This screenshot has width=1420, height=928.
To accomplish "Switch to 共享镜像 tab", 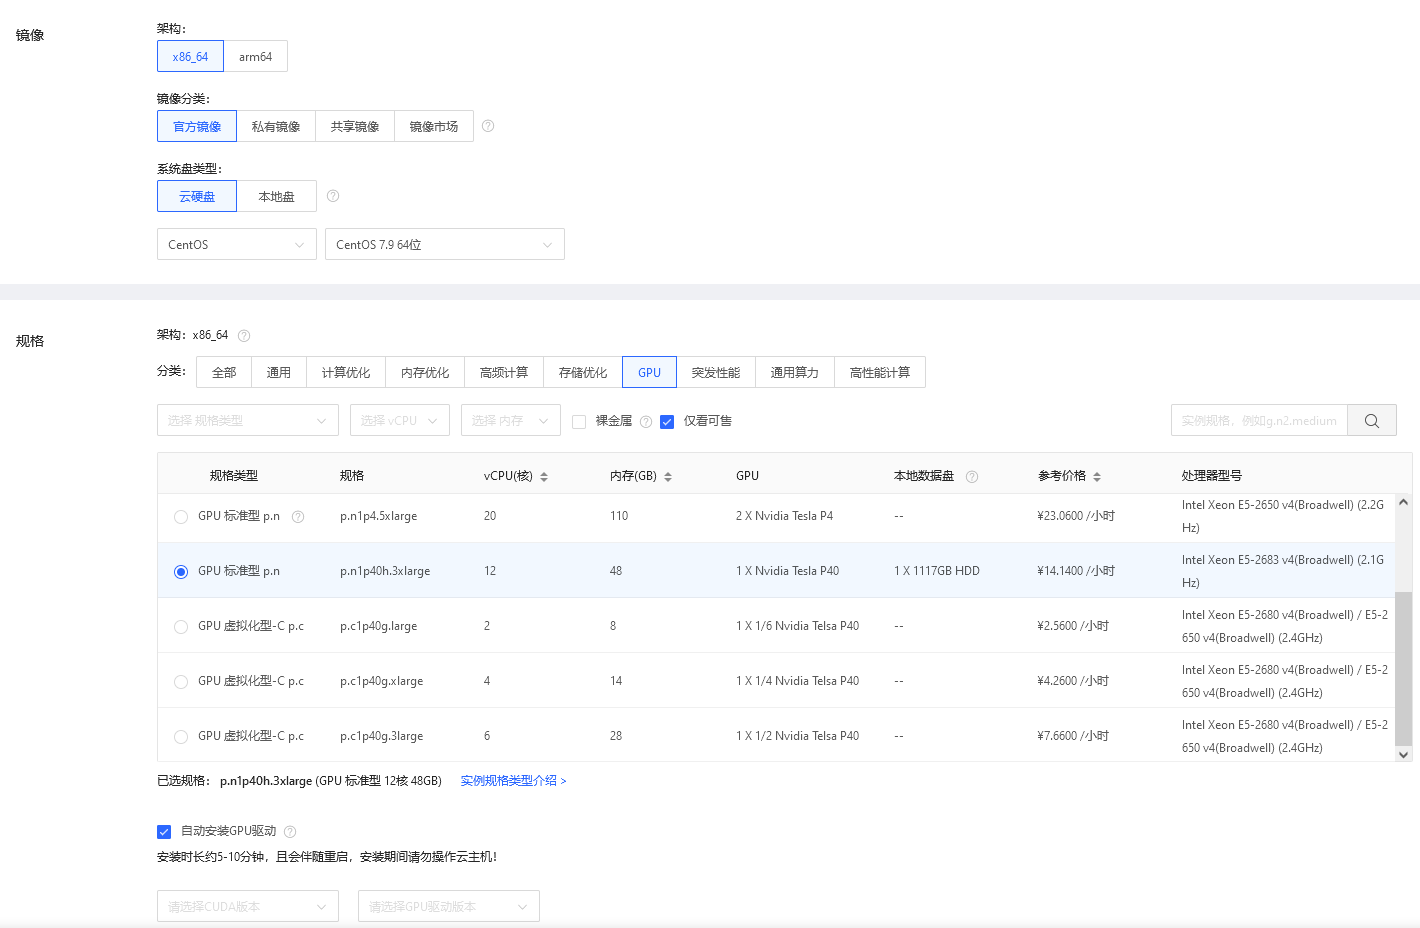I will [x=355, y=127].
